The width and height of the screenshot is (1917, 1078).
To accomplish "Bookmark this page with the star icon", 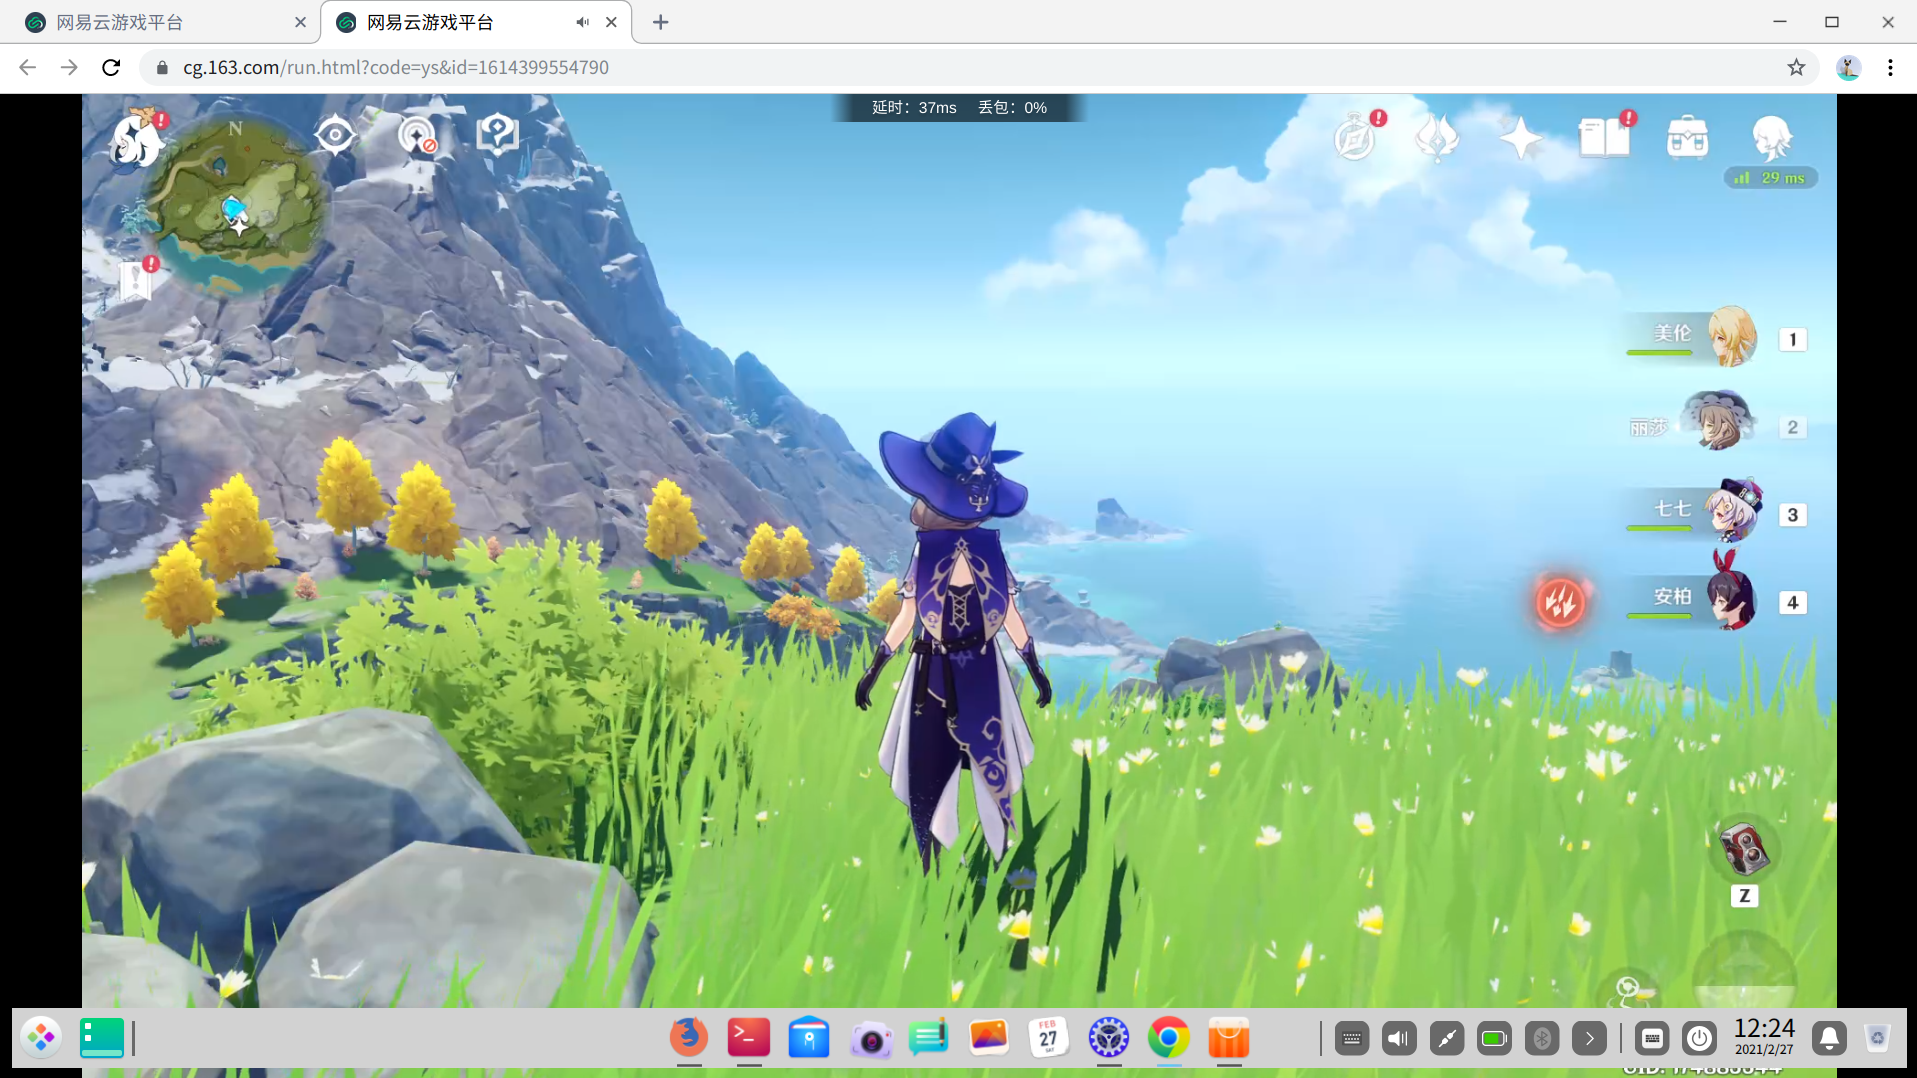I will click(x=1796, y=67).
